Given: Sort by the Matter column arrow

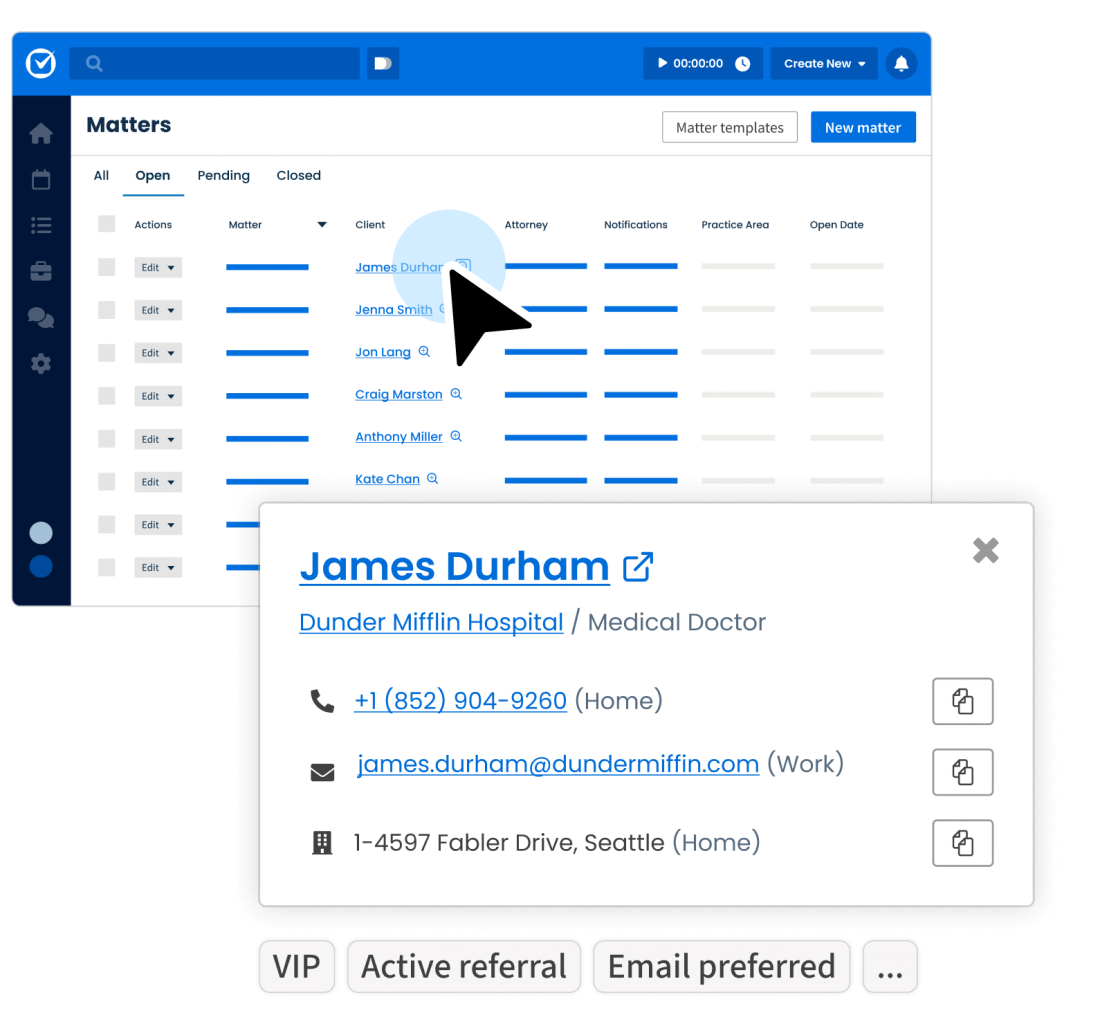Looking at the screenshot, I should [x=322, y=224].
